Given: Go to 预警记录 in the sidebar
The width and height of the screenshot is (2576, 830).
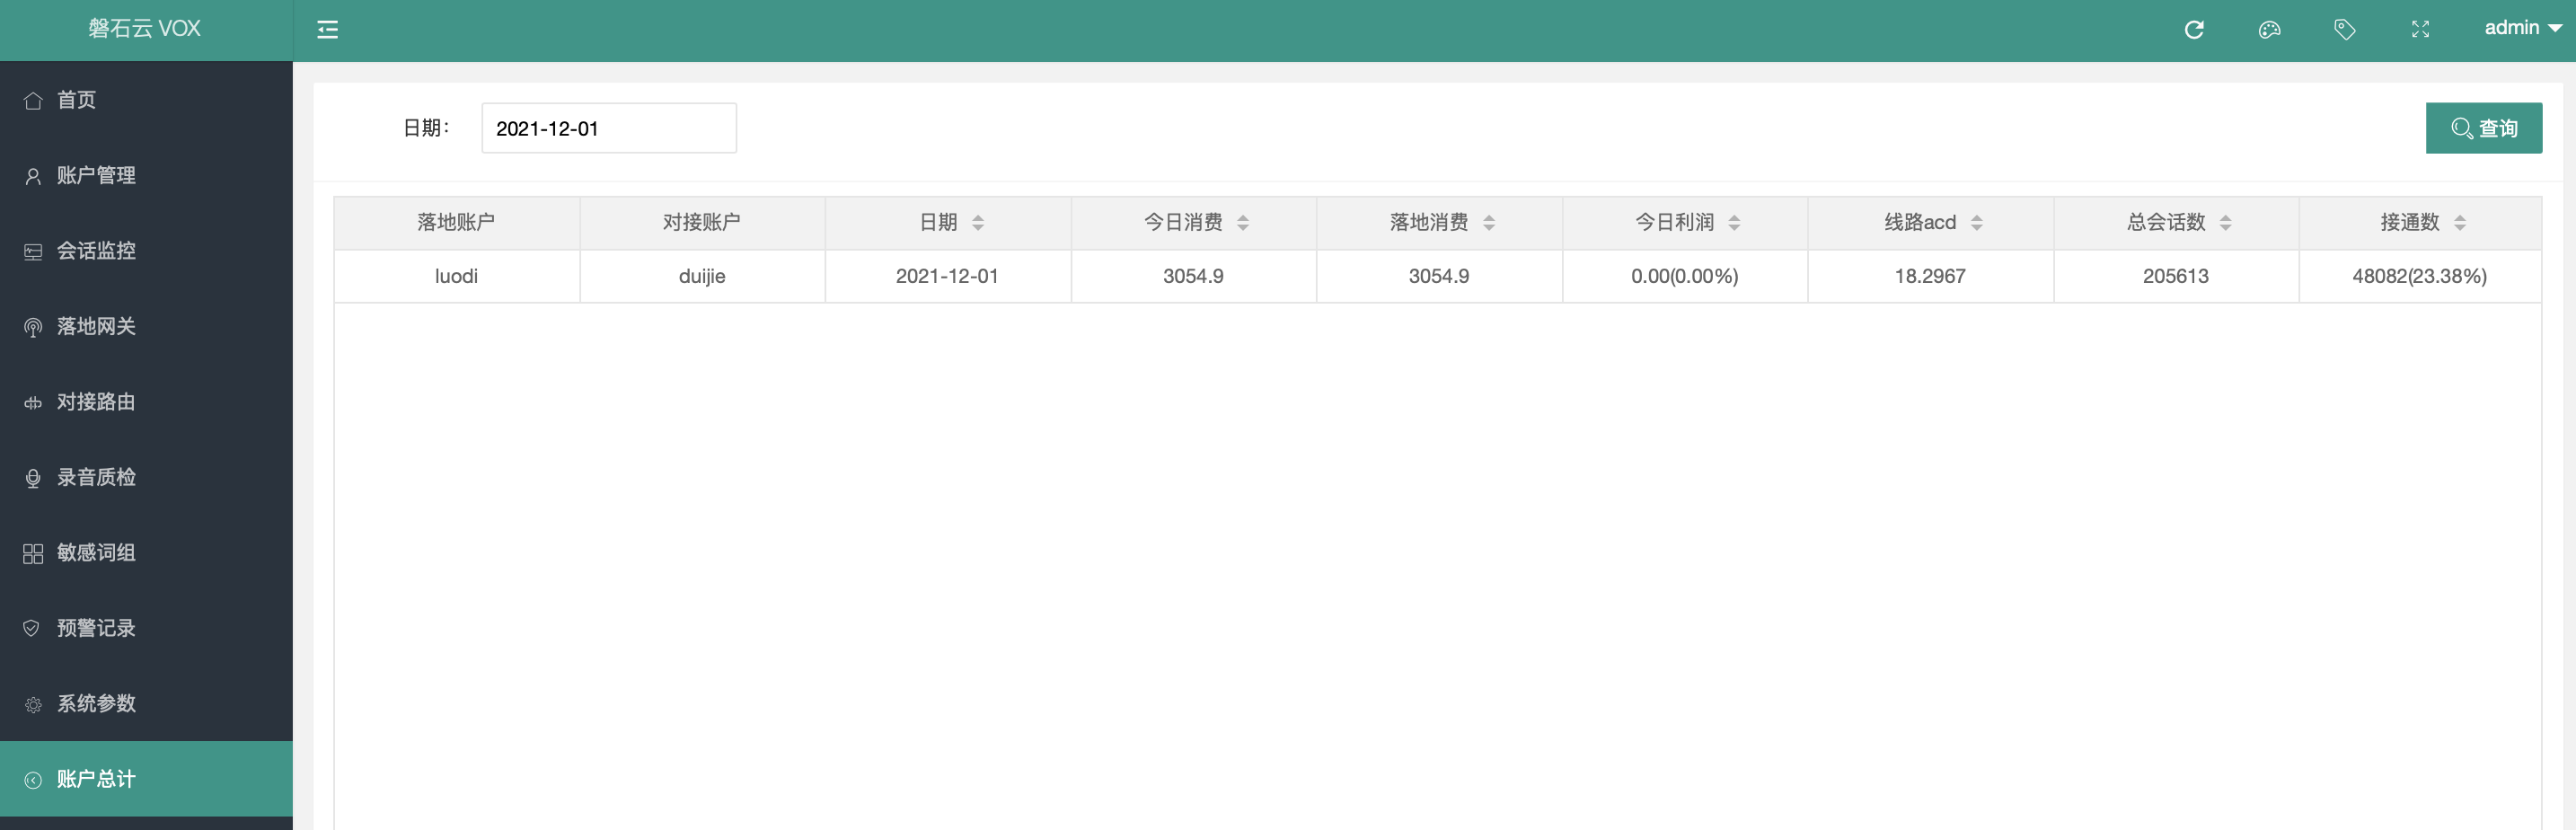Looking at the screenshot, I should point(146,628).
